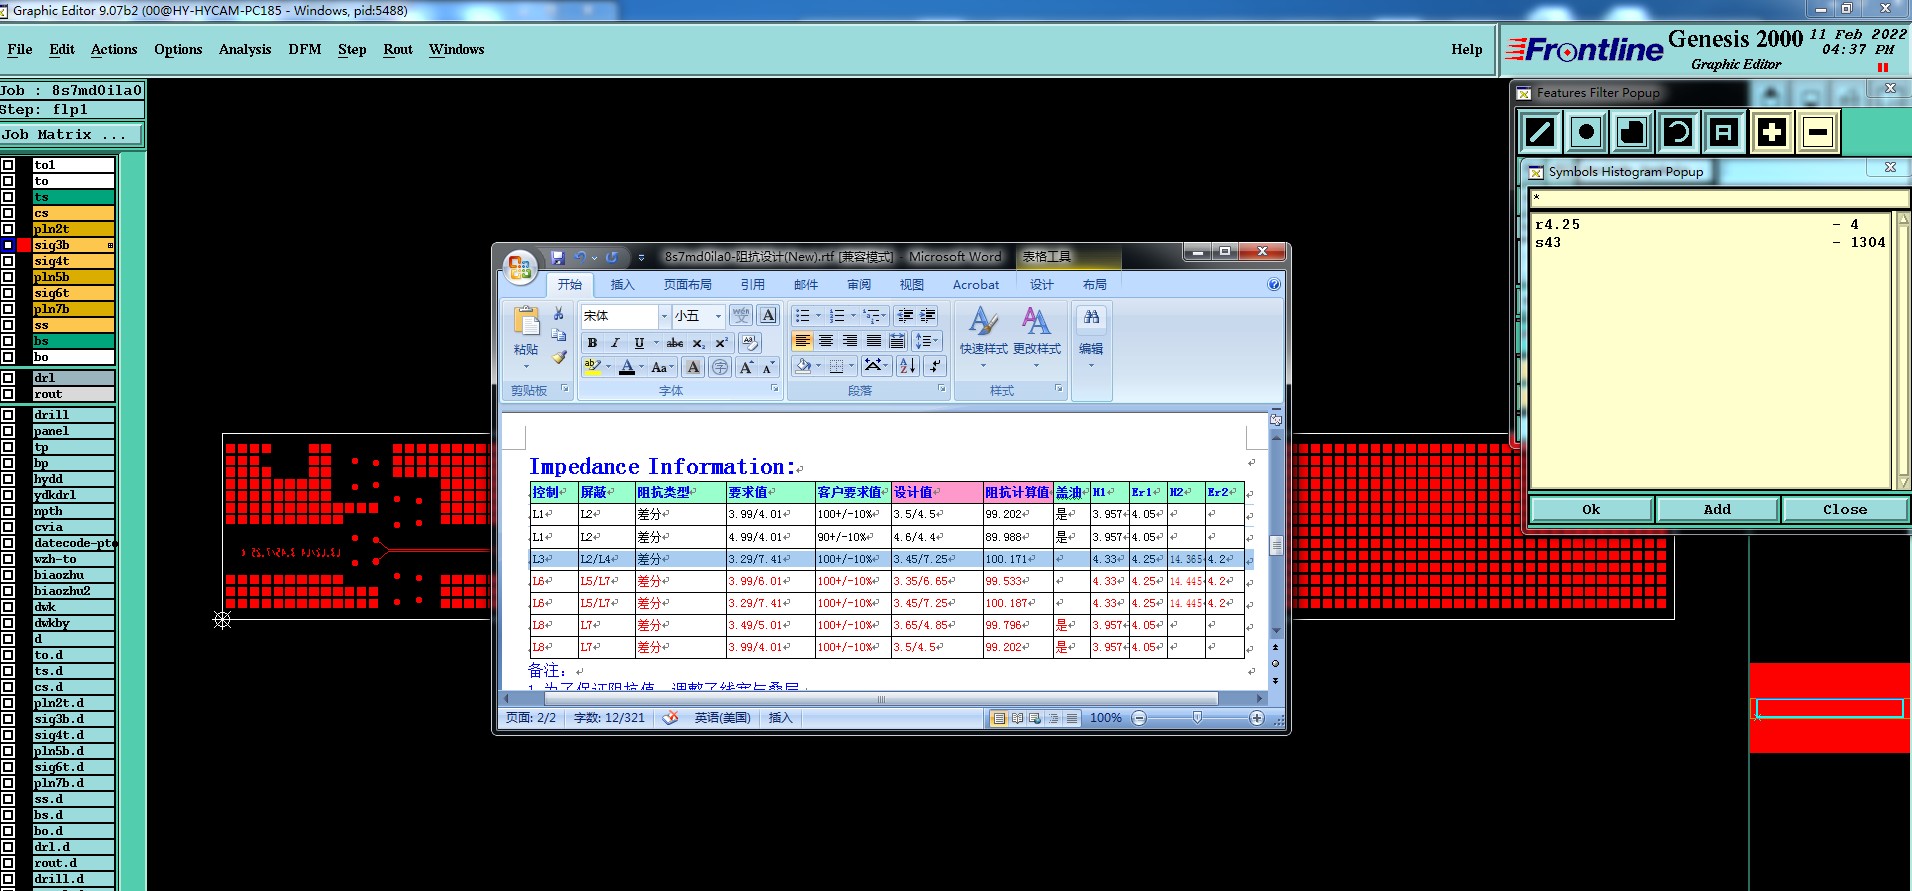Viewport: 1912px width, 891px height.
Task: Expand font color dropdown arrow
Action: [x=642, y=368]
